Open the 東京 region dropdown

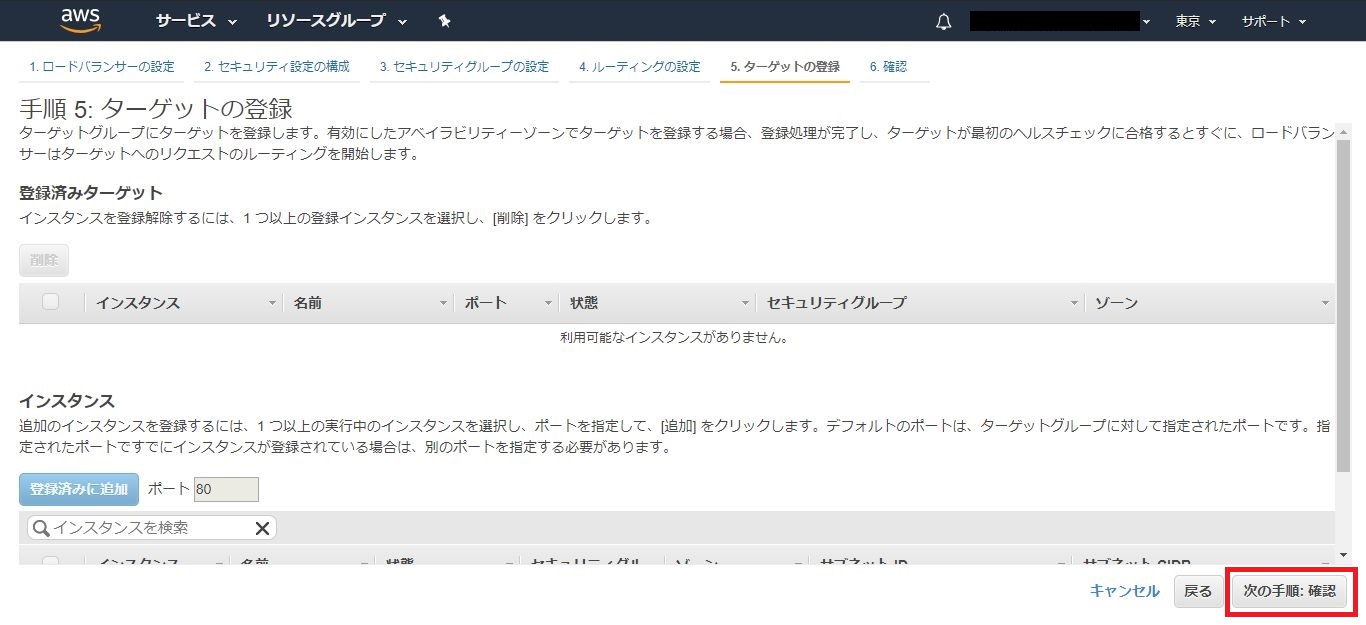[x=1195, y=21]
